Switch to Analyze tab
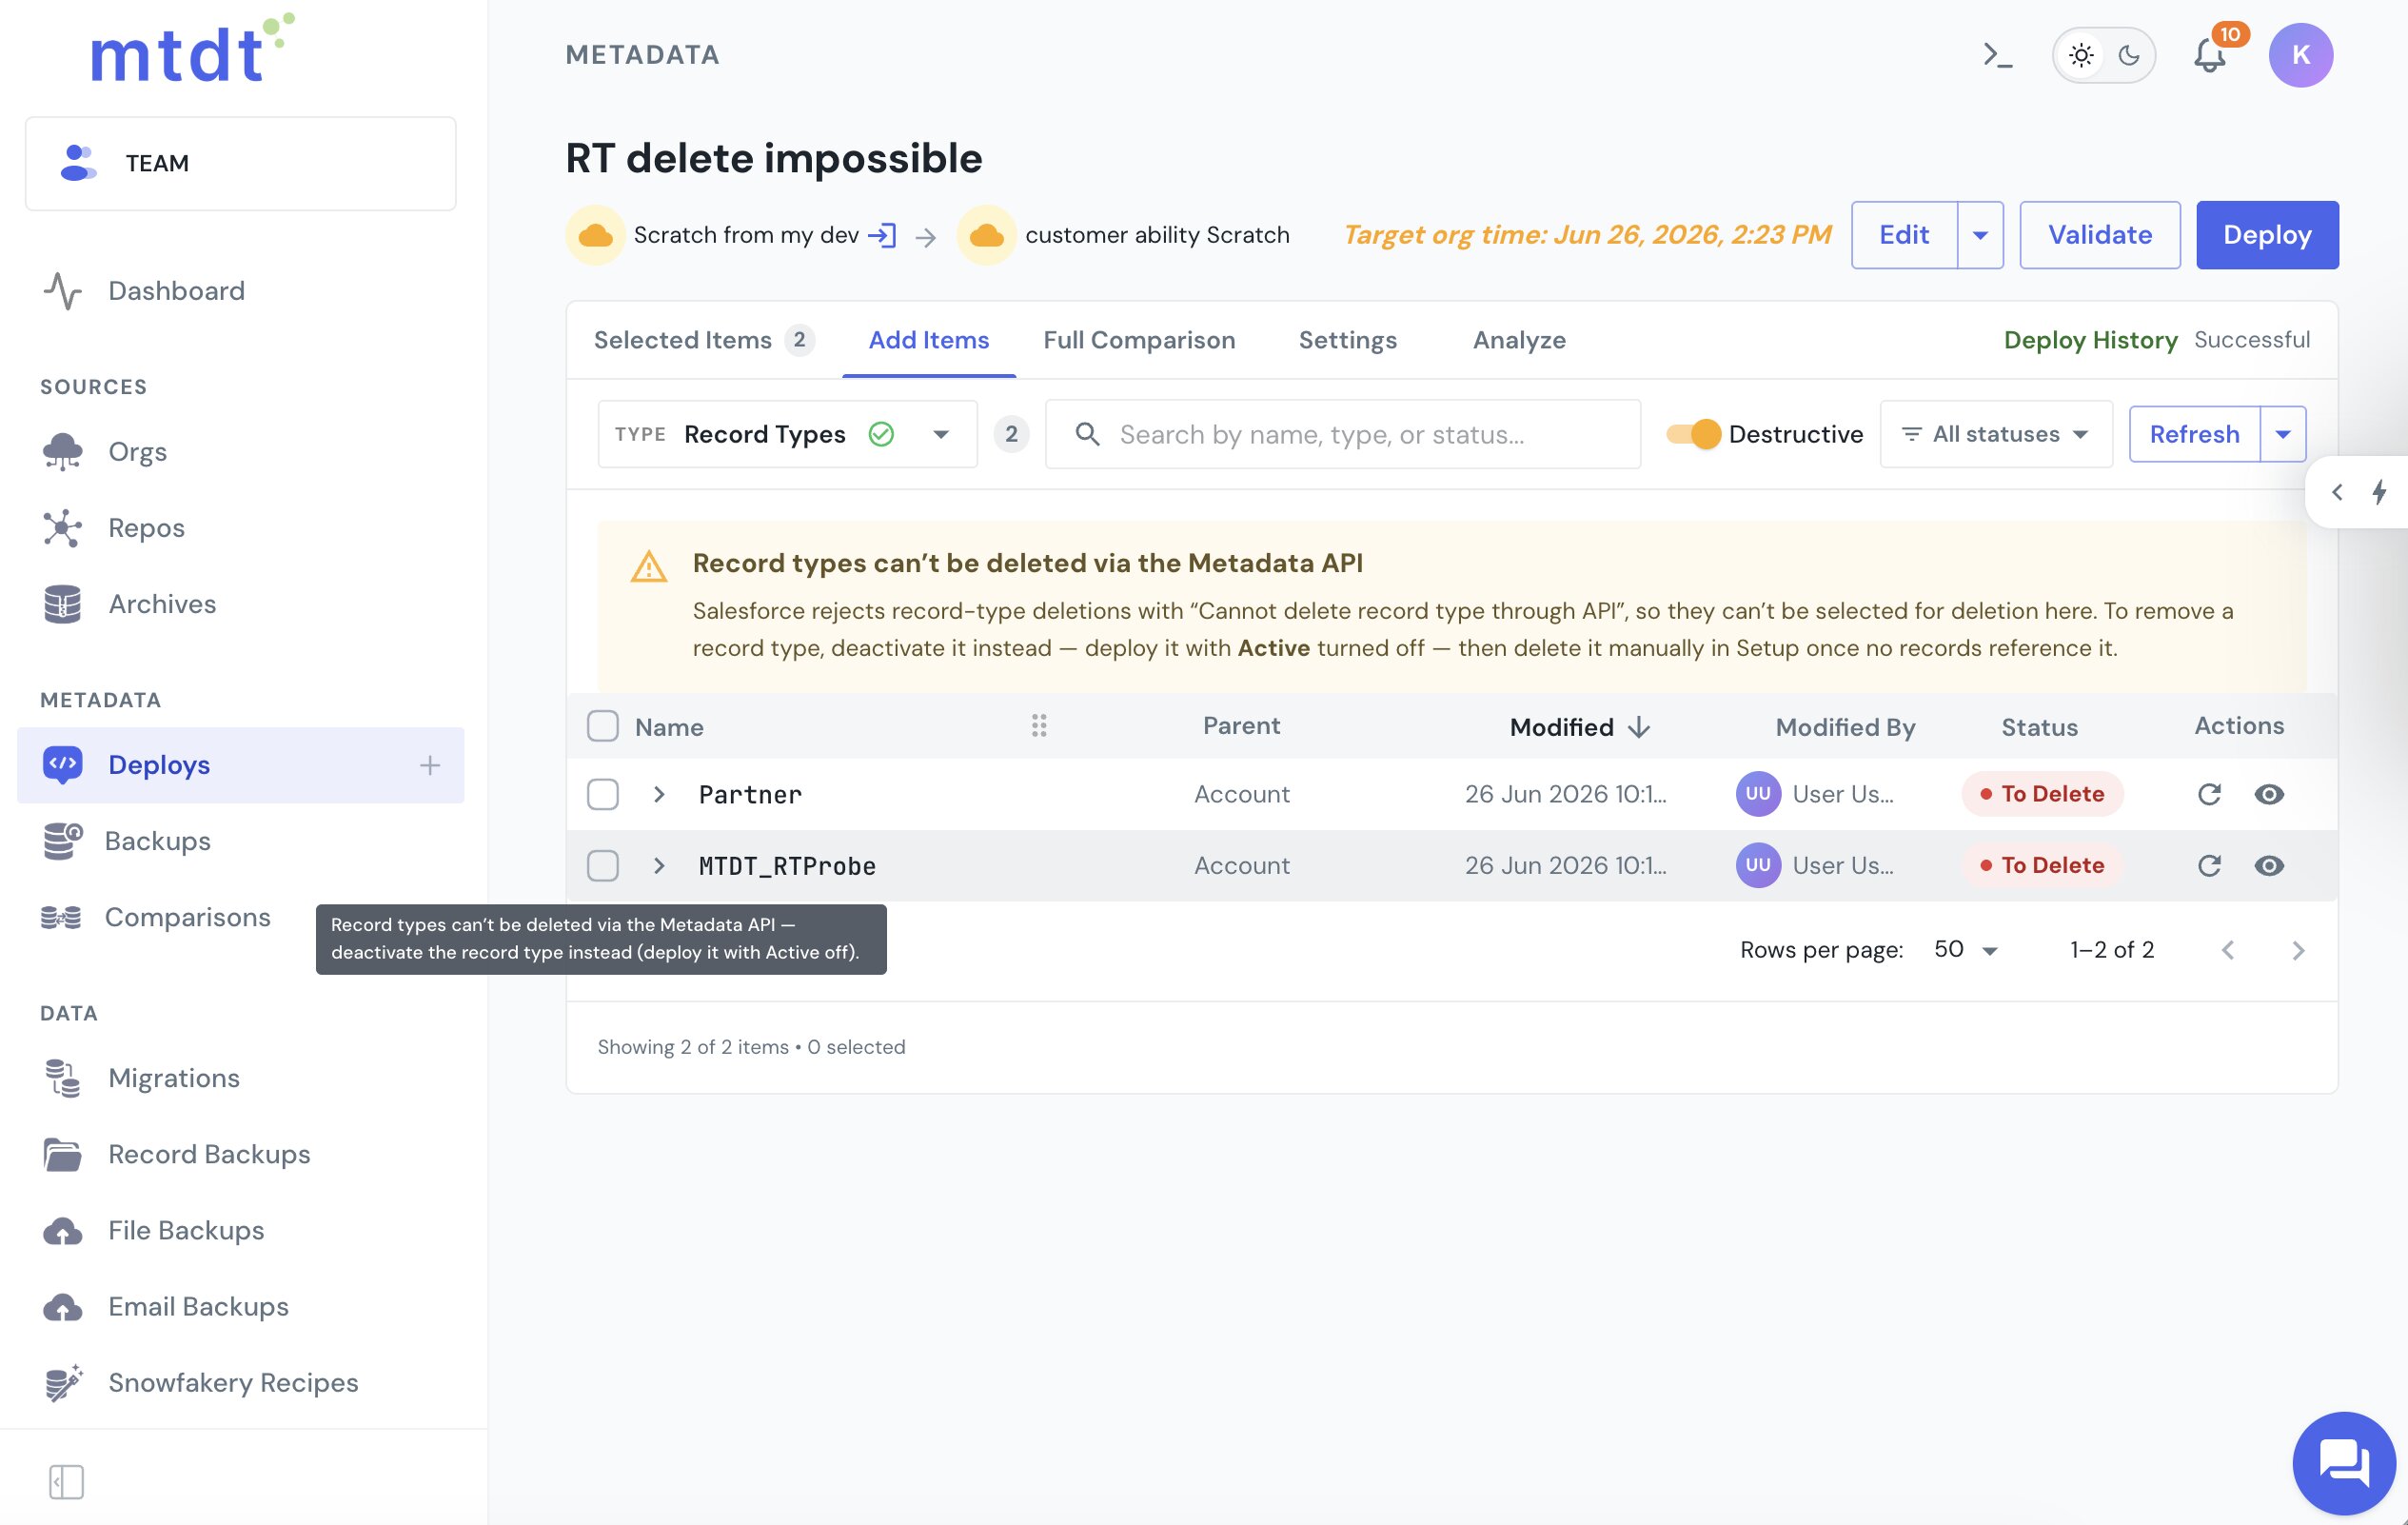The height and width of the screenshot is (1525, 2408). [x=1519, y=340]
